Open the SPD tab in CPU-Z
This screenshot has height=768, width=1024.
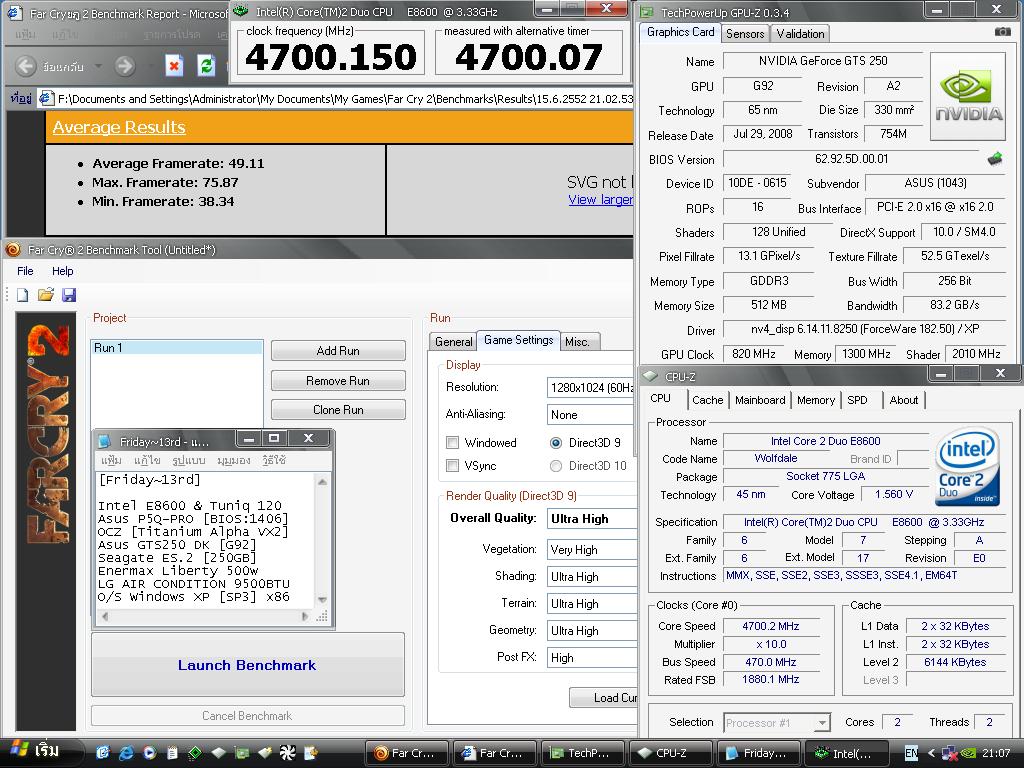click(857, 400)
